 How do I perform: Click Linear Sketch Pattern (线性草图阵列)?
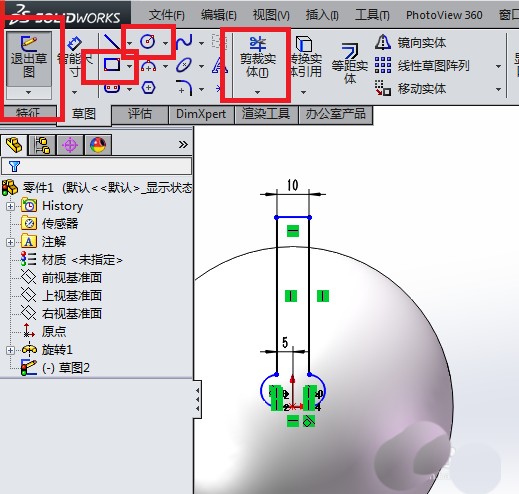pos(422,66)
